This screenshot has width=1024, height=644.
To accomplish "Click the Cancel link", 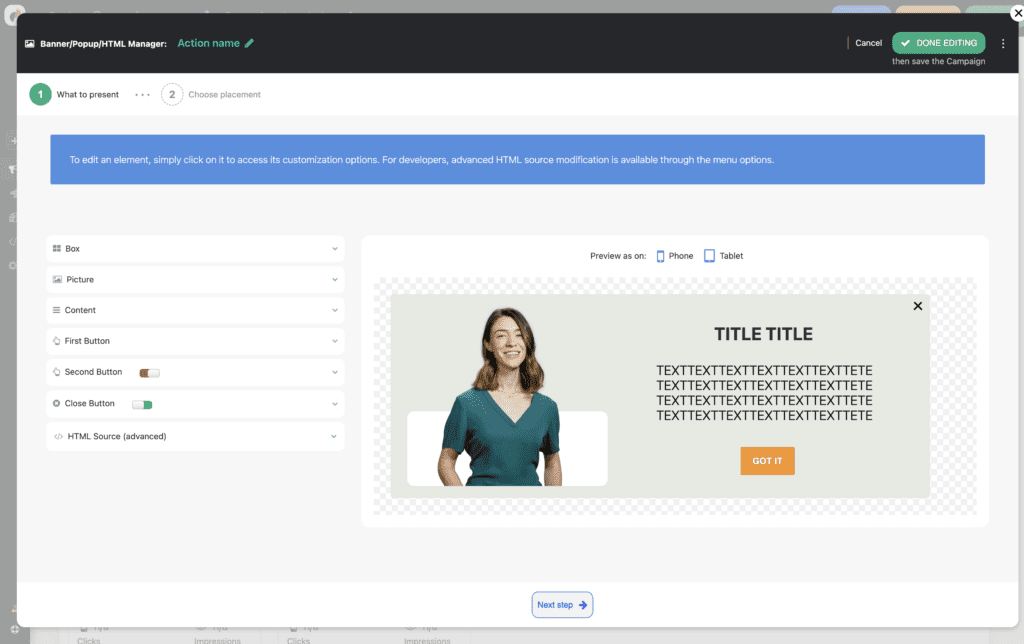I will point(868,43).
